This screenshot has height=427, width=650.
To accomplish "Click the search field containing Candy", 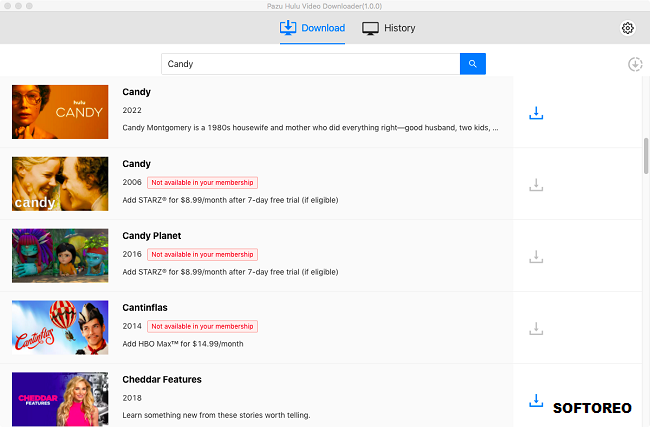I will (310, 64).
